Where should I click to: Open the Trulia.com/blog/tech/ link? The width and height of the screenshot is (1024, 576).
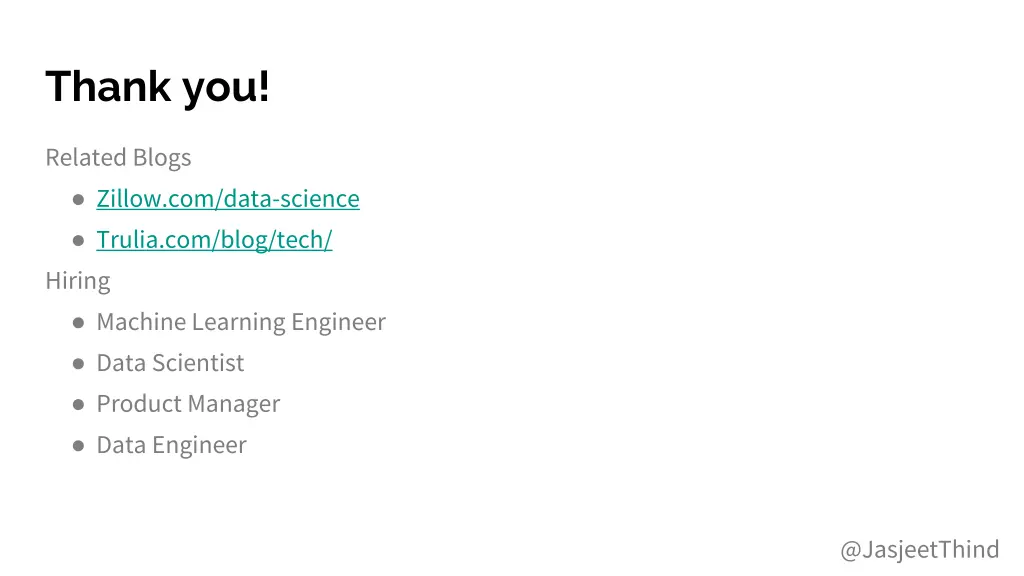[x=214, y=240]
